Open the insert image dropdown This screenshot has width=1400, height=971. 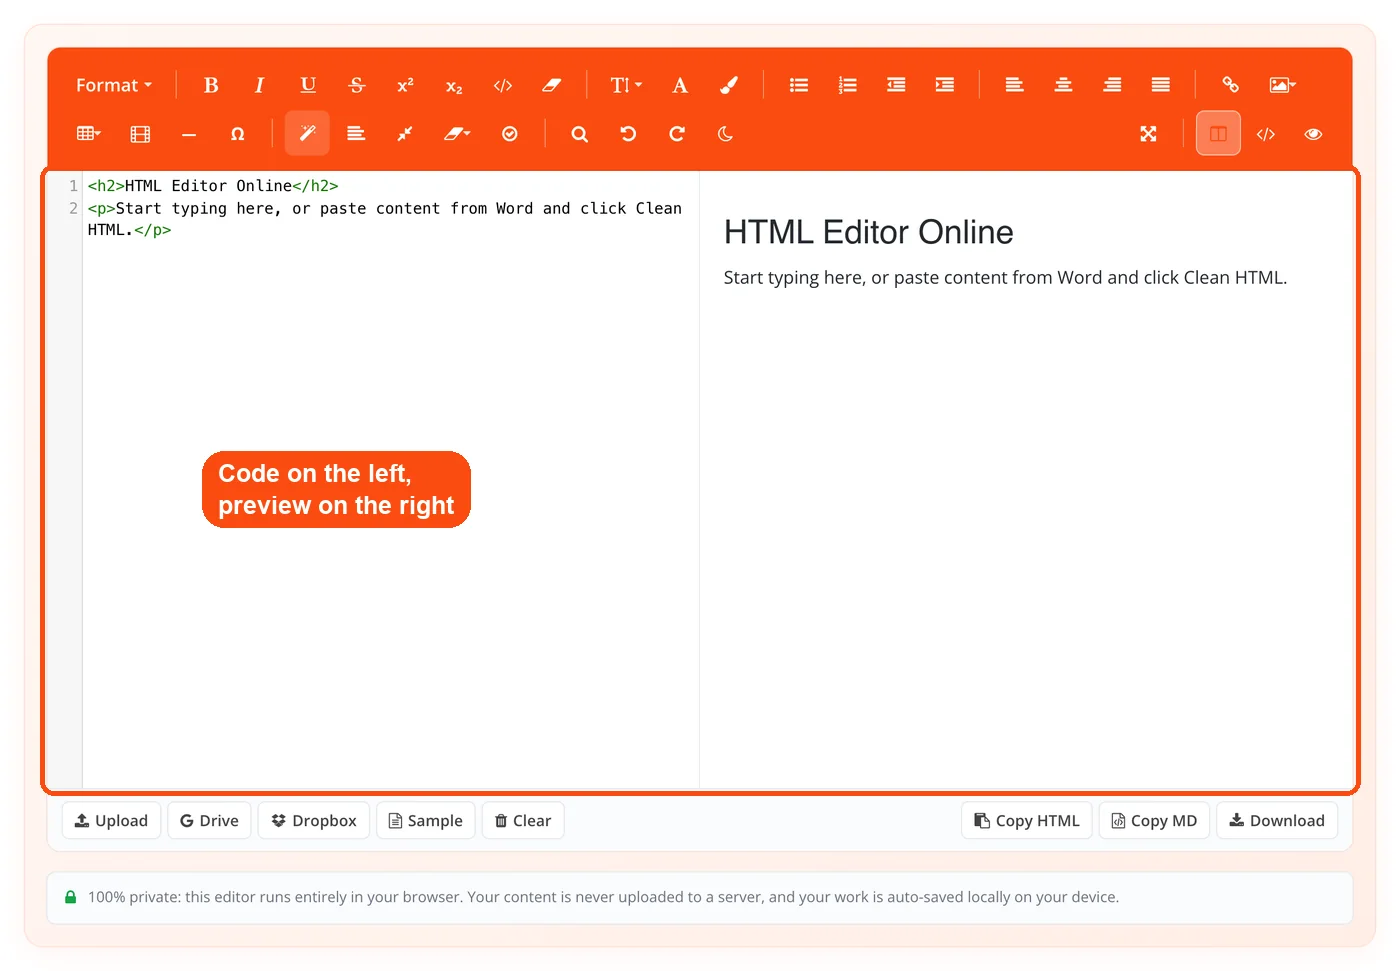tap(1282, 85)
